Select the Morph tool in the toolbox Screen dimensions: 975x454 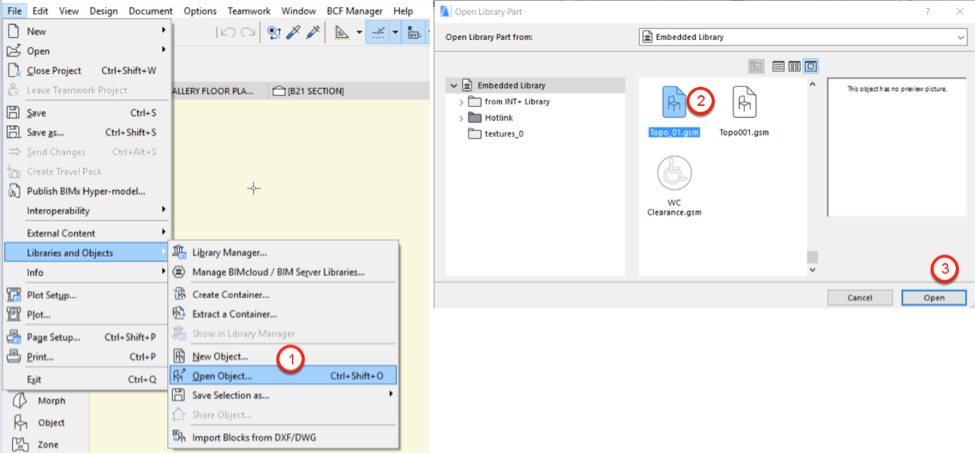pyautogui.click(x=40, y=401)
